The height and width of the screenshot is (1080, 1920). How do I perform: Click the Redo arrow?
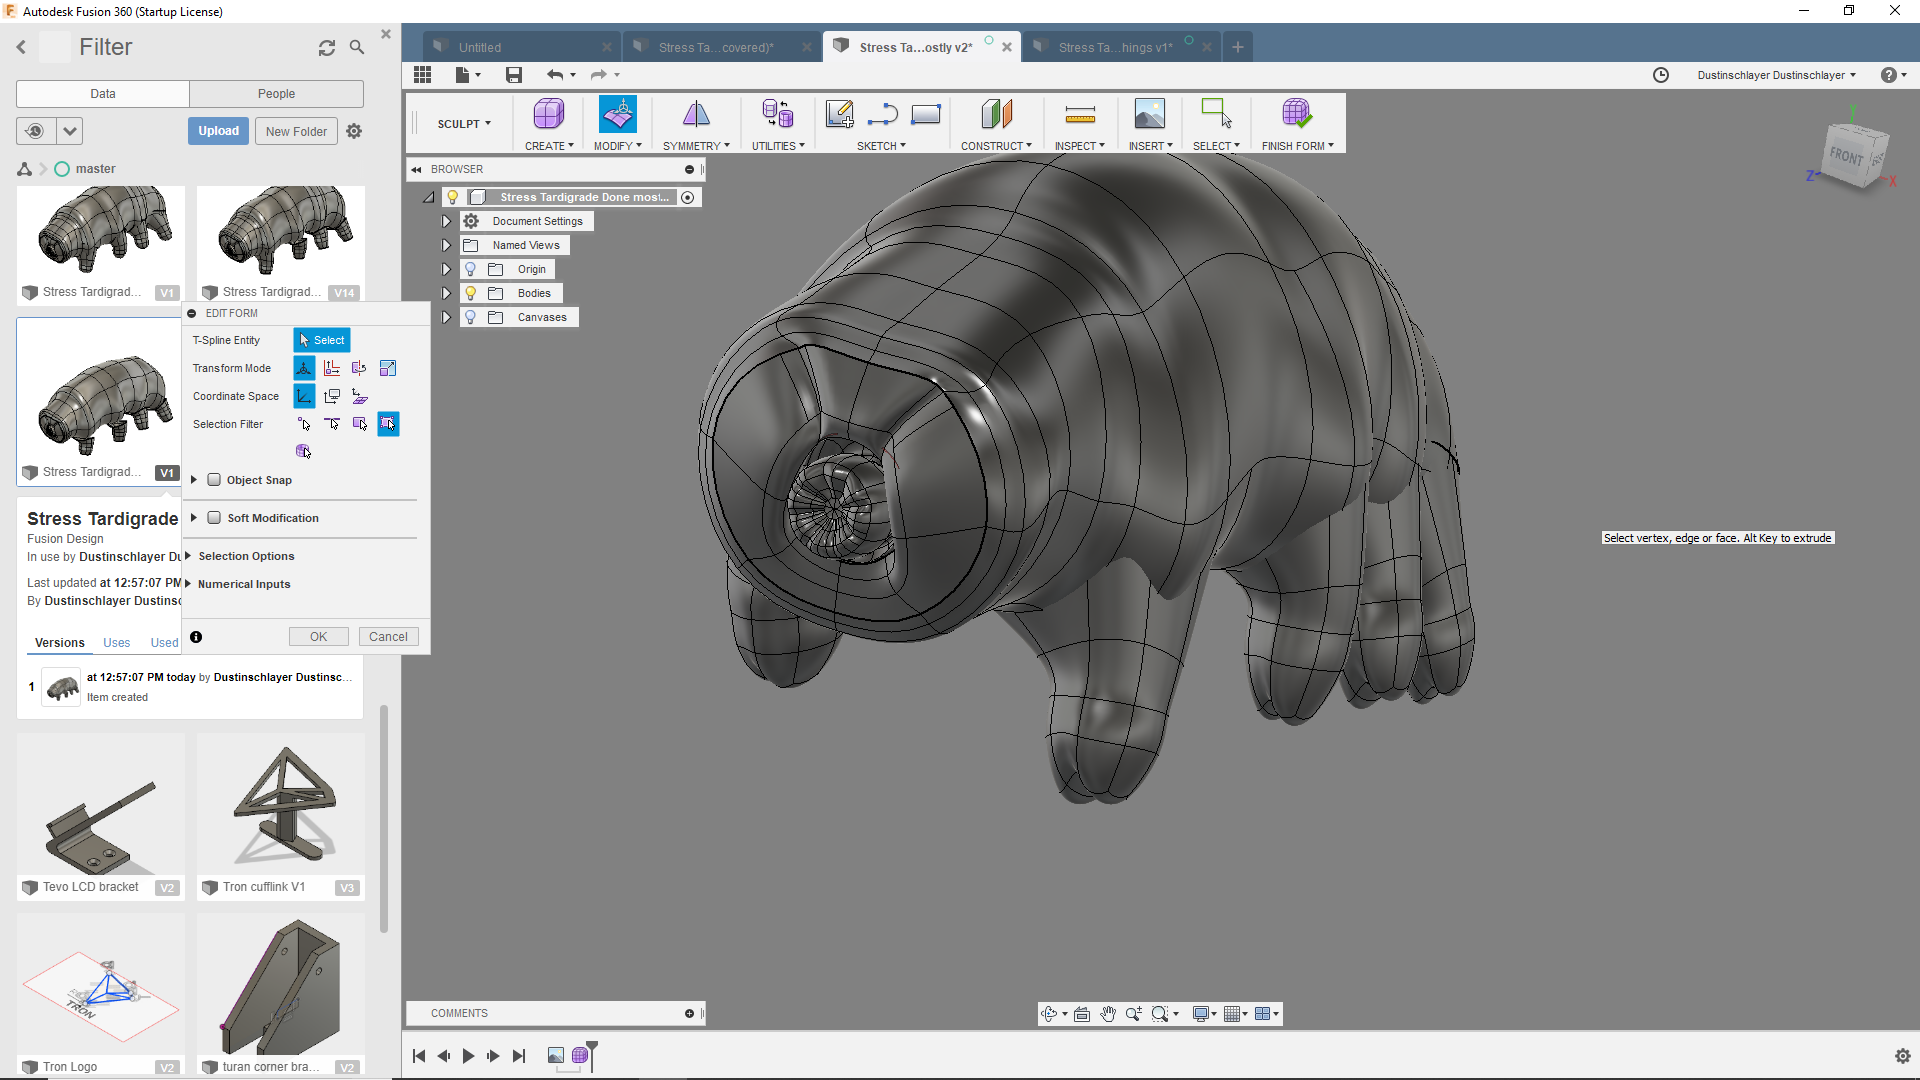[598, 75]
